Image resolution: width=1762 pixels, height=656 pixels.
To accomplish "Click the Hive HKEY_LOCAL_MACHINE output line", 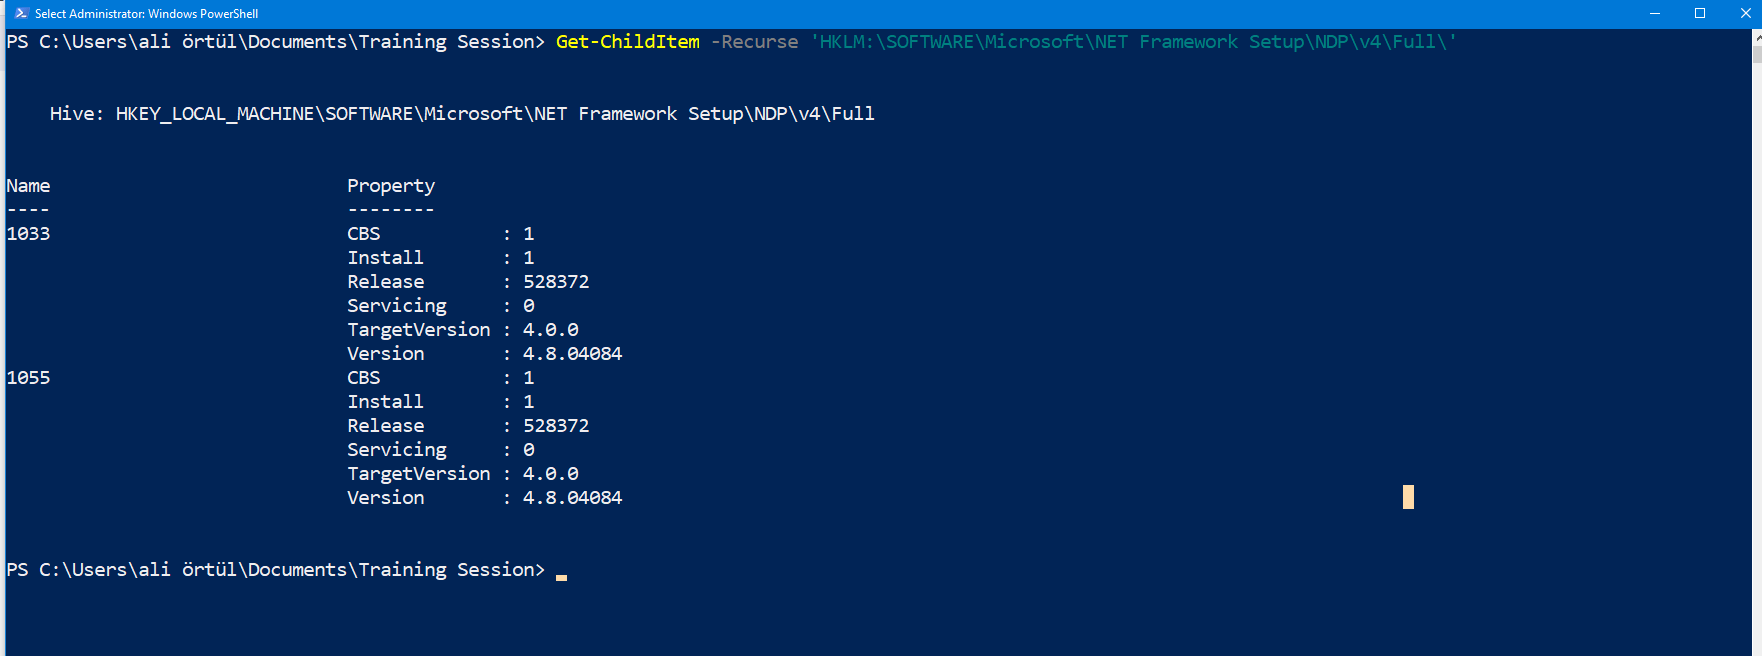I will (462, 114).
